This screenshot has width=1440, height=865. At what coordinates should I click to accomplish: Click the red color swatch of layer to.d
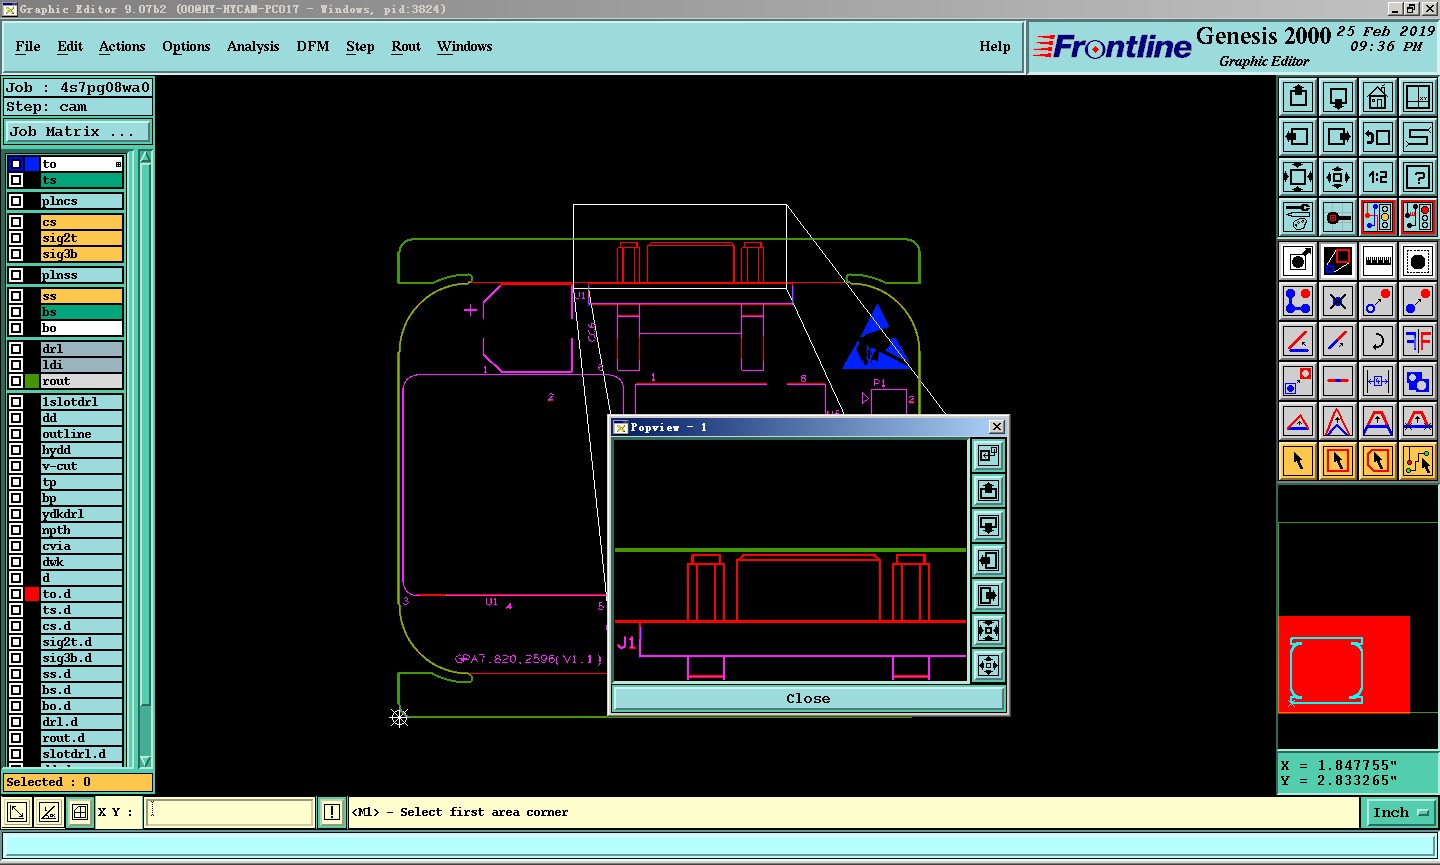tap(32, 594)
